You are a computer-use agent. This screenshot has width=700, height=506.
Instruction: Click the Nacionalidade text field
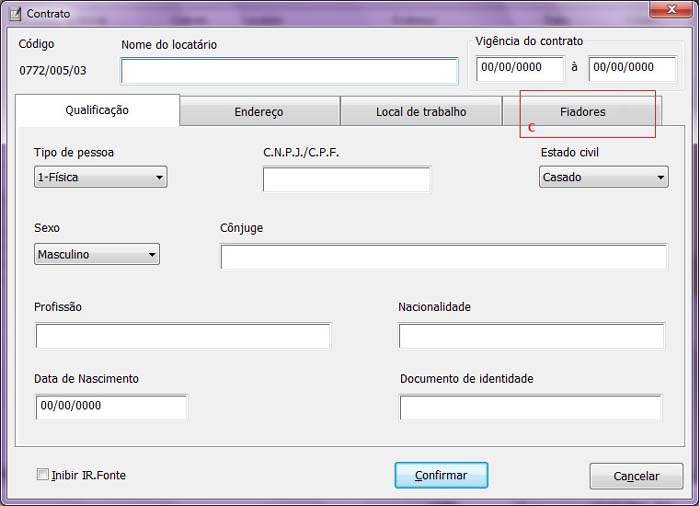click(531, 336)
